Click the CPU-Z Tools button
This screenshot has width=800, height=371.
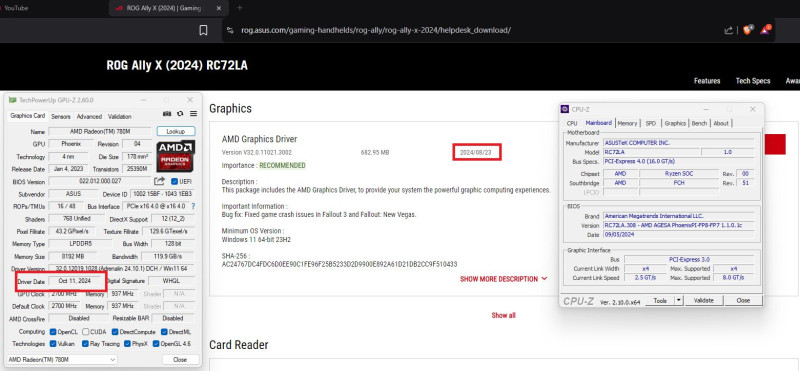point(660,301)
